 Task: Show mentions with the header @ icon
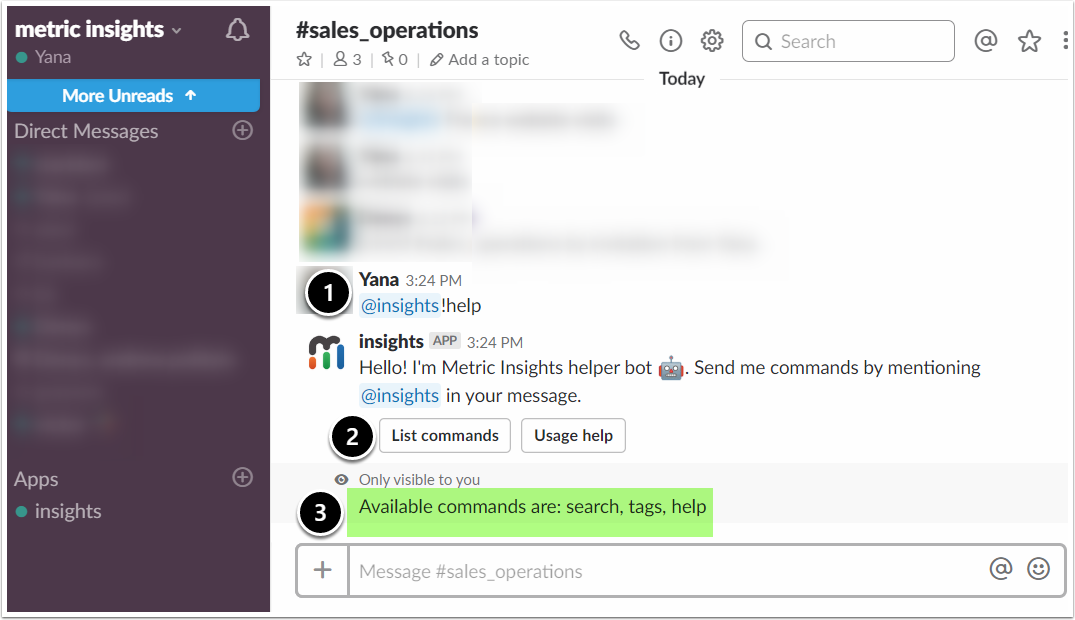pyautogui.click(x=986, y=41)
